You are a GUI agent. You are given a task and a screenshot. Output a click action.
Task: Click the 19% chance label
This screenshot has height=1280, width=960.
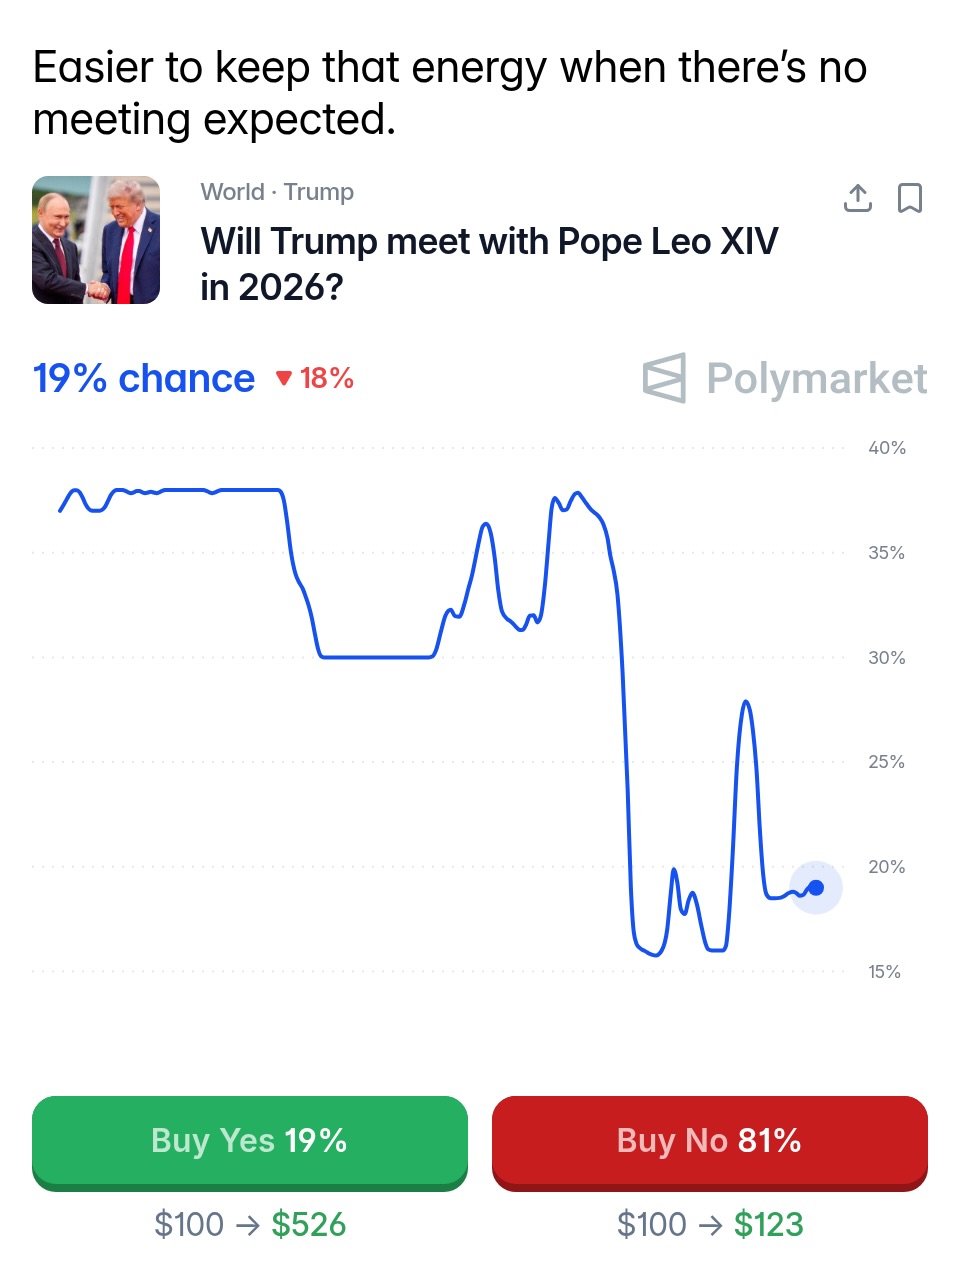click(x=144, y=378)
